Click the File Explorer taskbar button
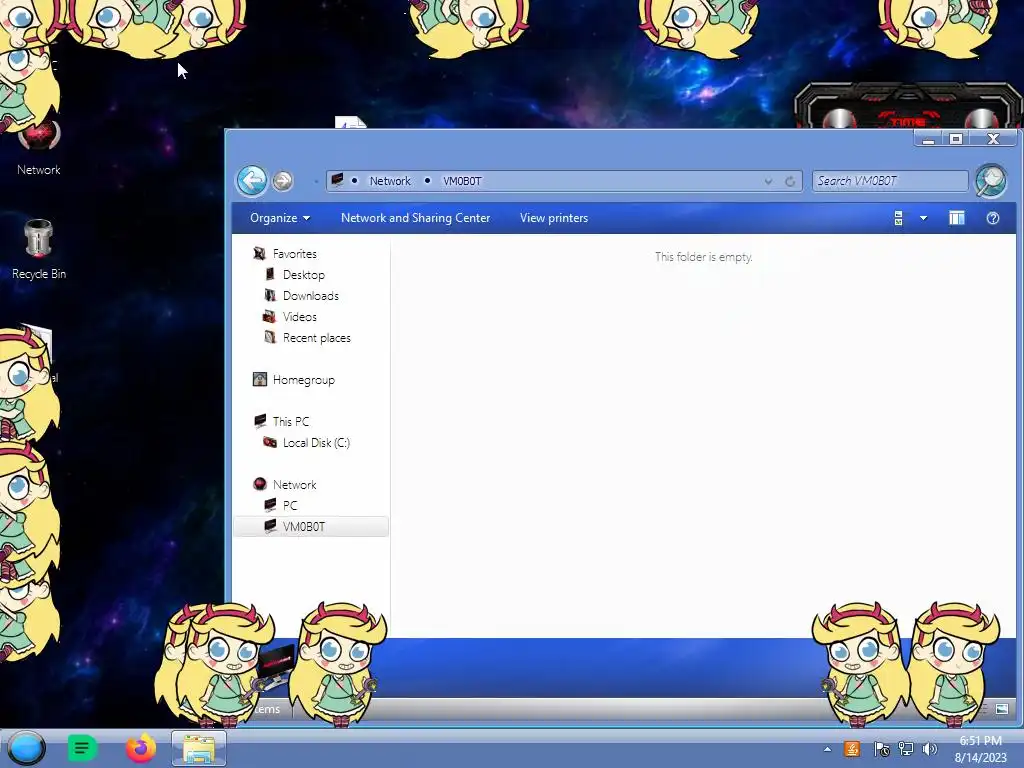Viewport: 1024px width, 768px height. click(199, 748)
